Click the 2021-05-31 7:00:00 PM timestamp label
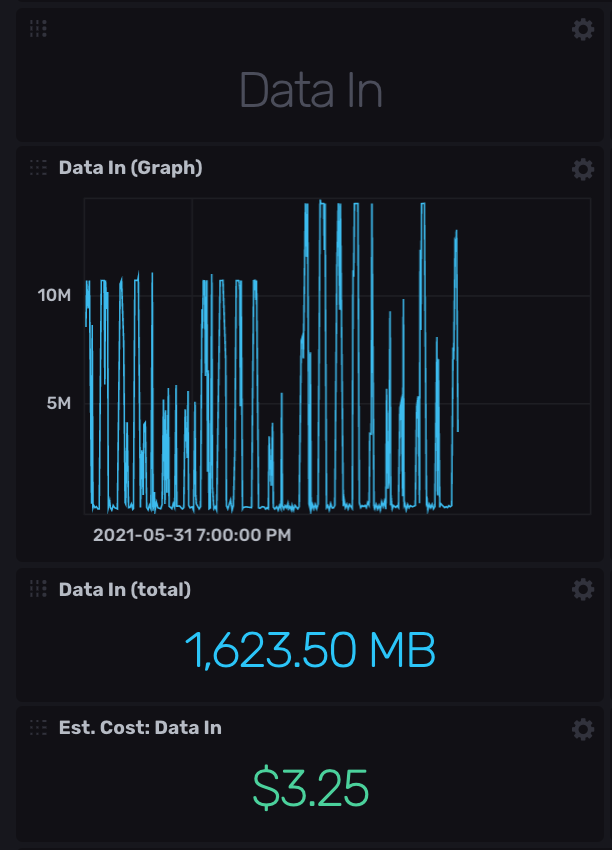Screen dimensions: 612x850 (192, 535)
